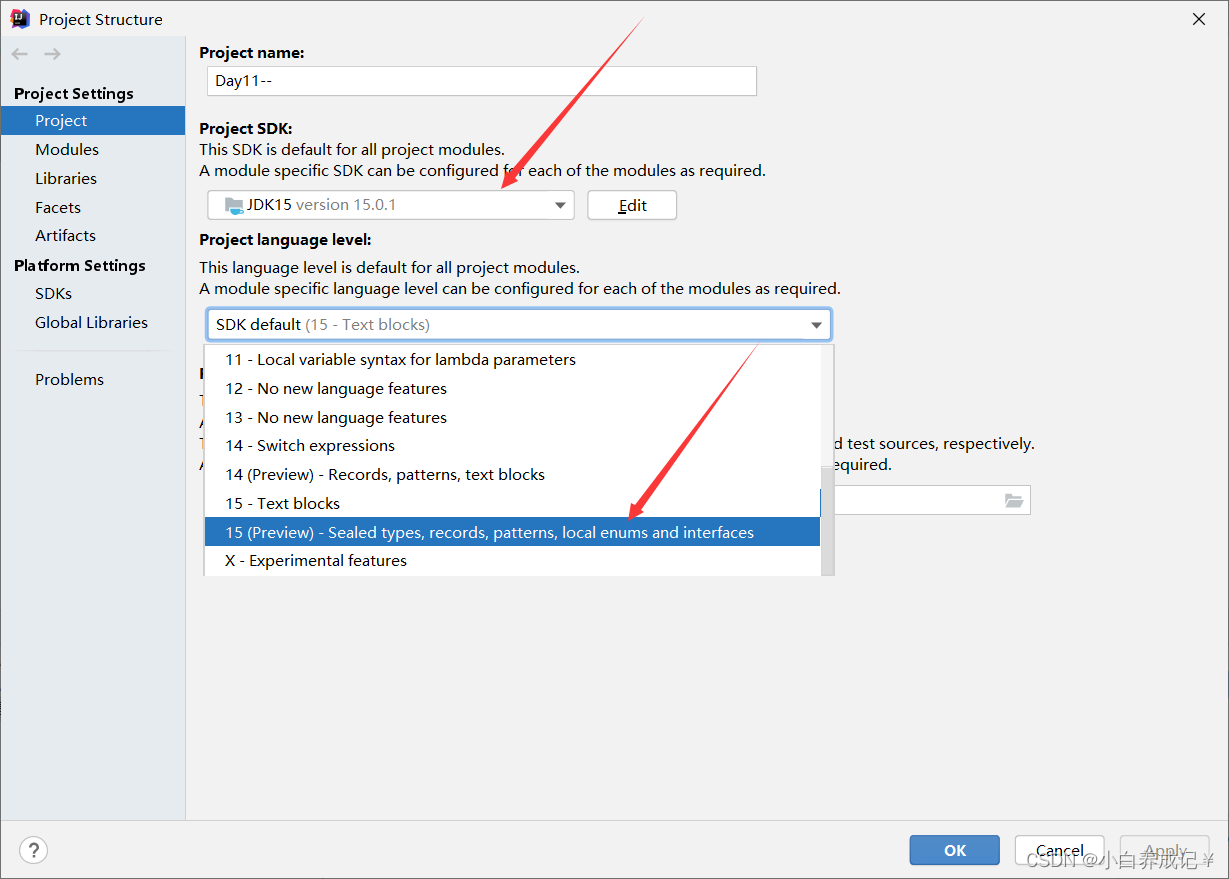Choose 12 - No new language features
The height and width of the screenshot is (879, 1229).
[x=512, y=388]
